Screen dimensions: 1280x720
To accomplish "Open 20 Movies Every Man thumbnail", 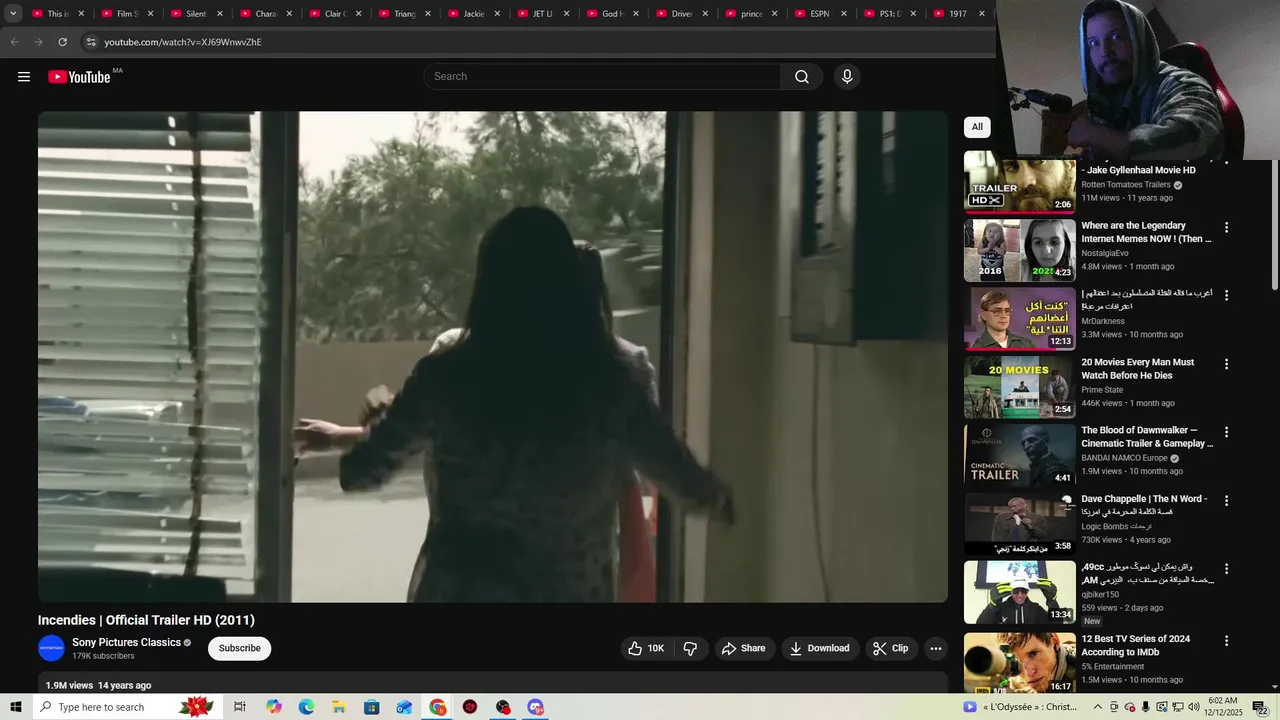I will tap(1020, 387).
